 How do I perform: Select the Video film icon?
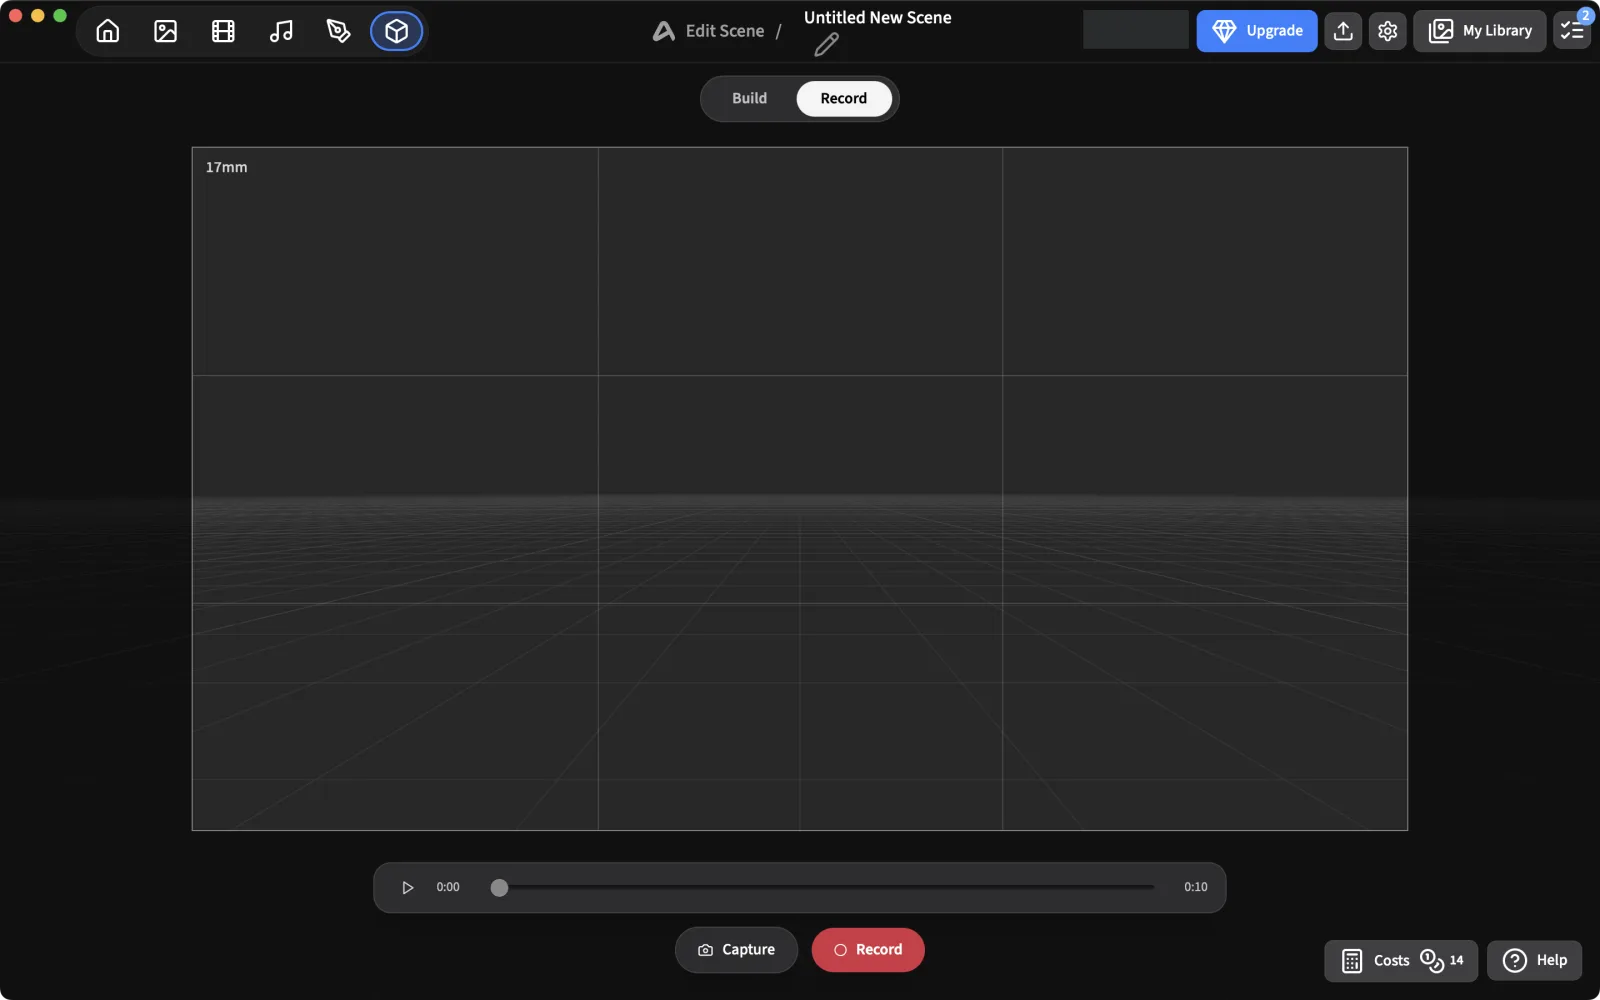(x=223, y=31)
